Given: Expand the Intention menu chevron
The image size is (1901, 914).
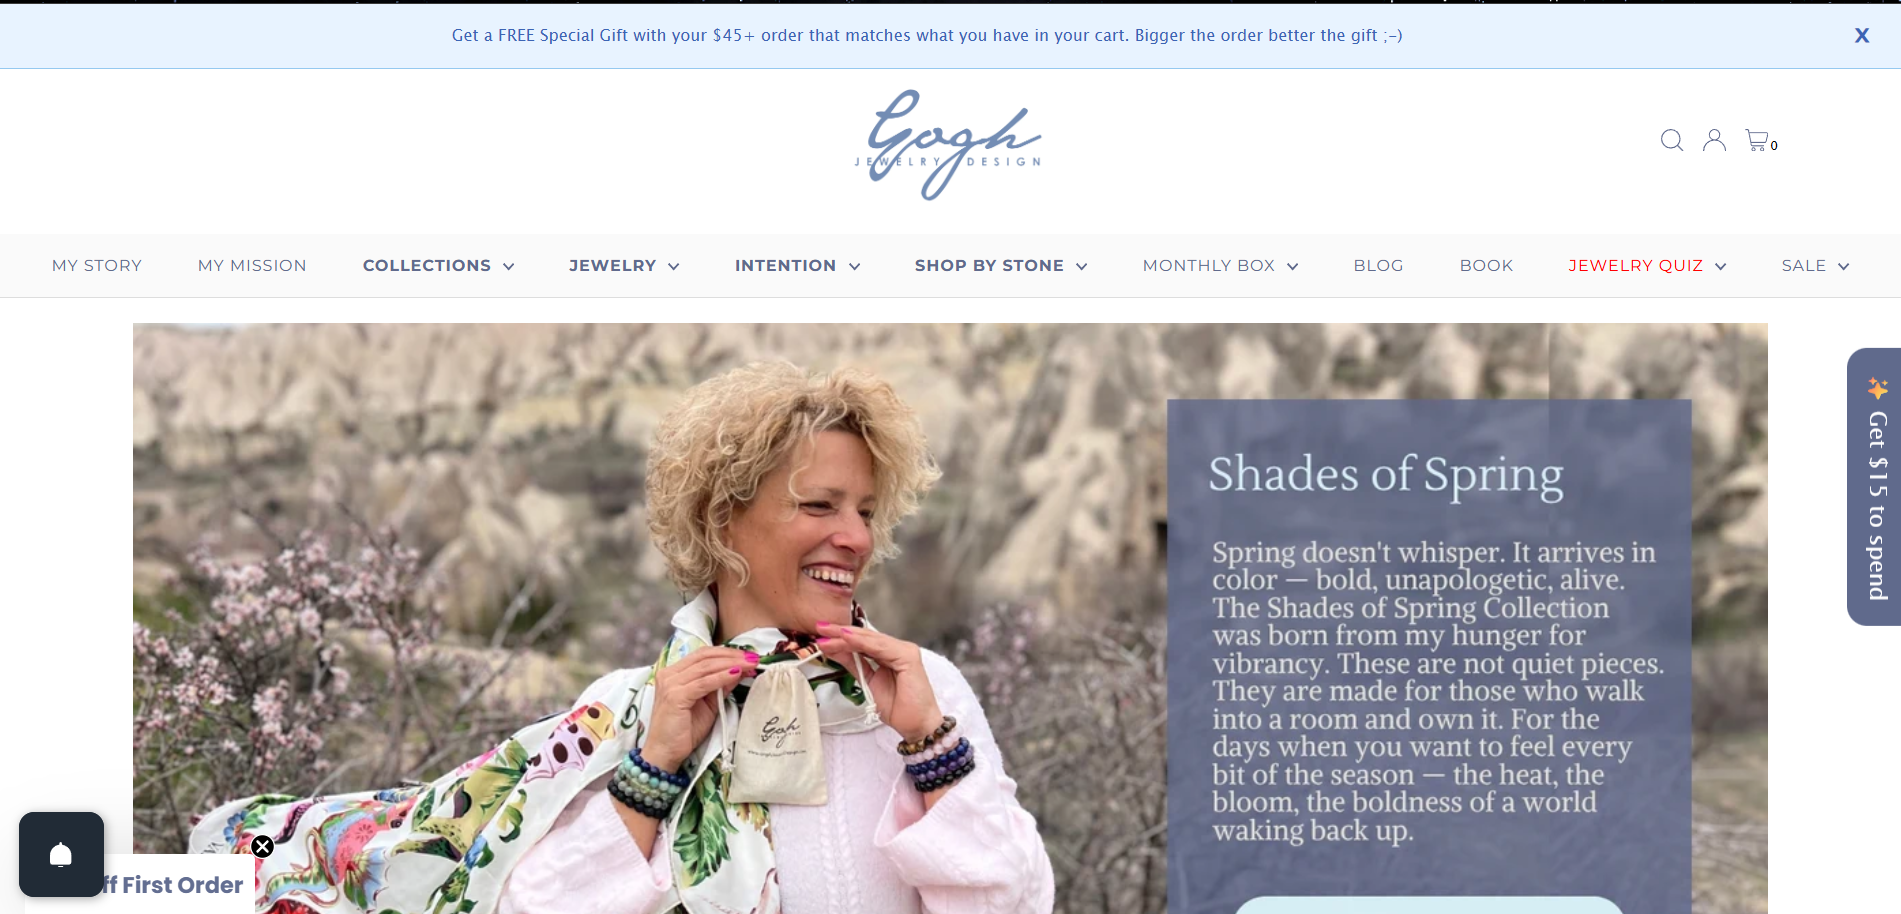Looking at the screenshot, I should point(855,266).
